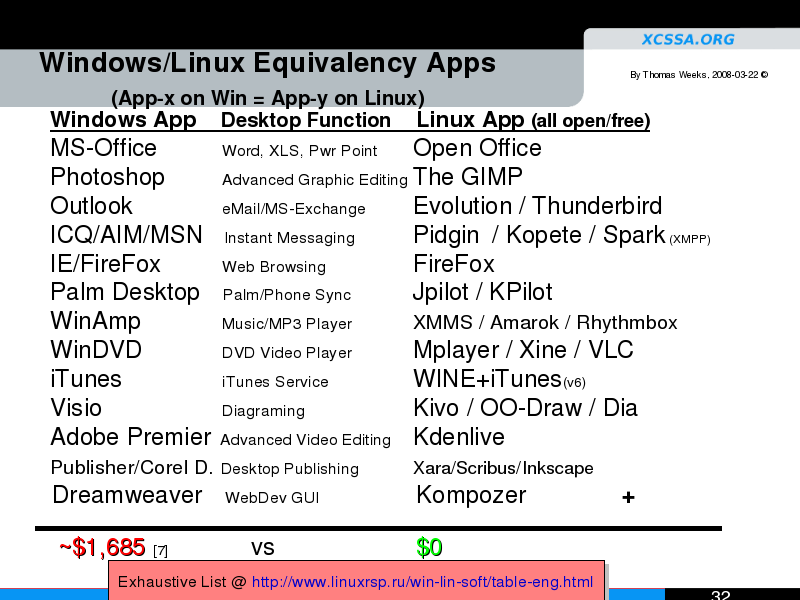
Task: Click 'DVD Video Player' function text
Action: pos(287,353)
